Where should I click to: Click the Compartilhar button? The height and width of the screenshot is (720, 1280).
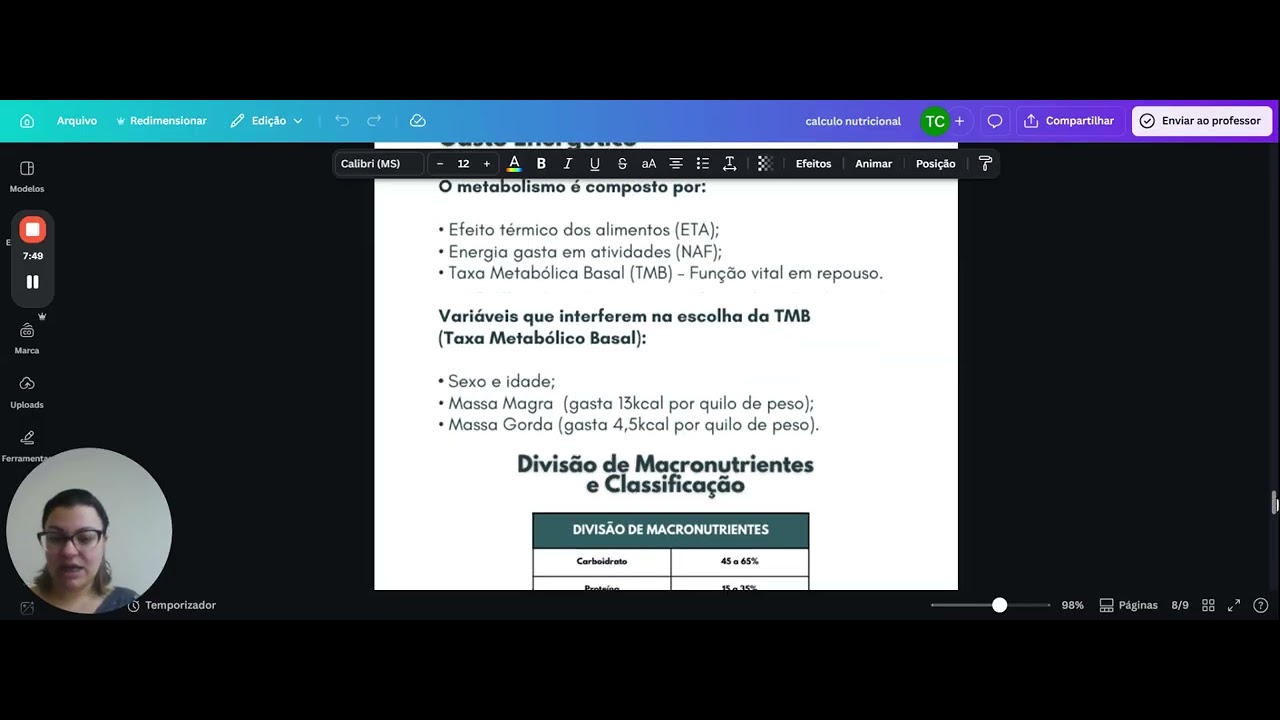(x=1069, y=121)
